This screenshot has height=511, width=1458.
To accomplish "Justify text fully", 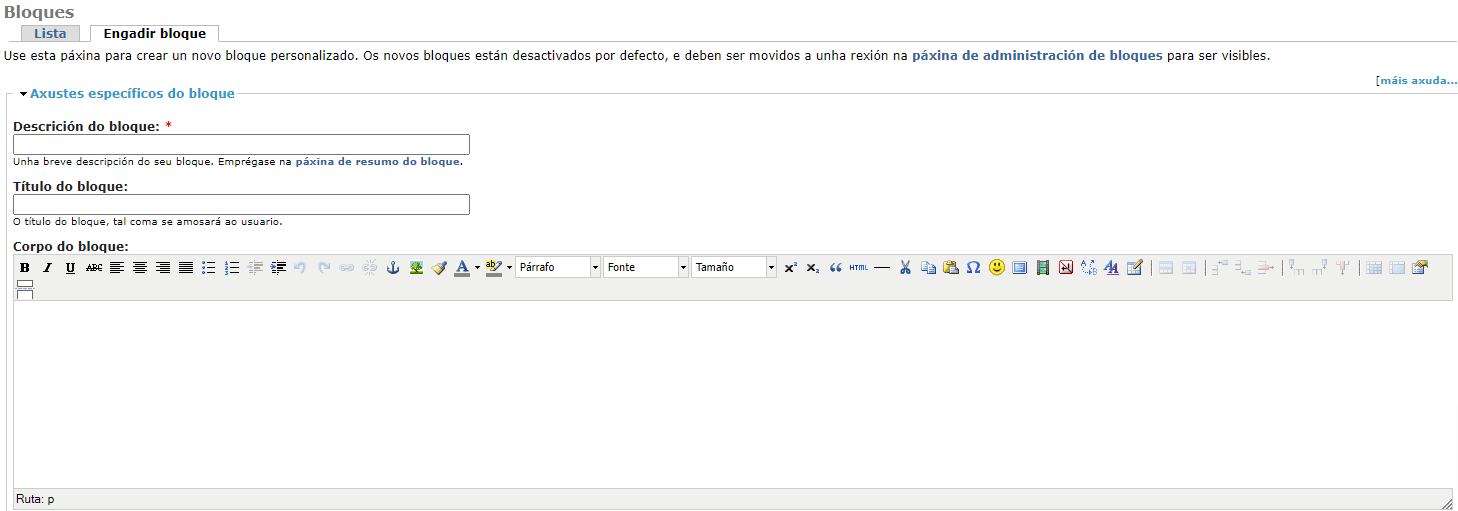I will pyautogui.click(x=185, y=267).
